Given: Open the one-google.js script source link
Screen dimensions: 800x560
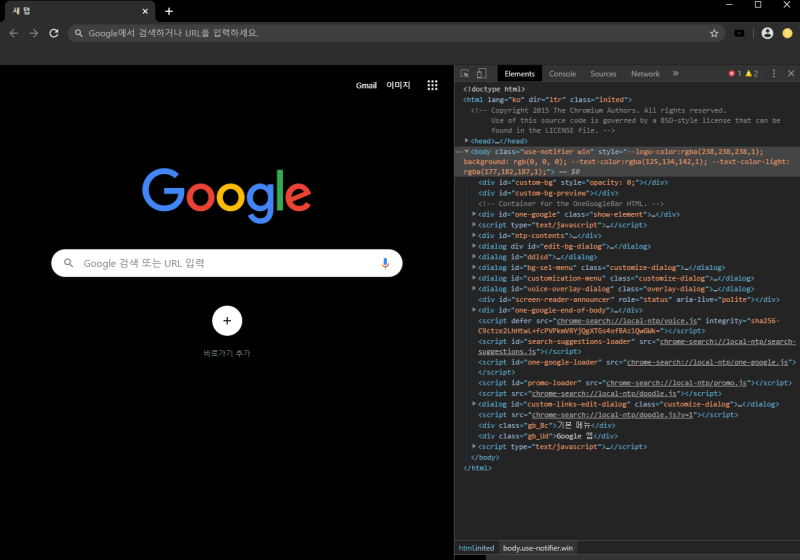Looking at the screenshot, I should 707,362.
